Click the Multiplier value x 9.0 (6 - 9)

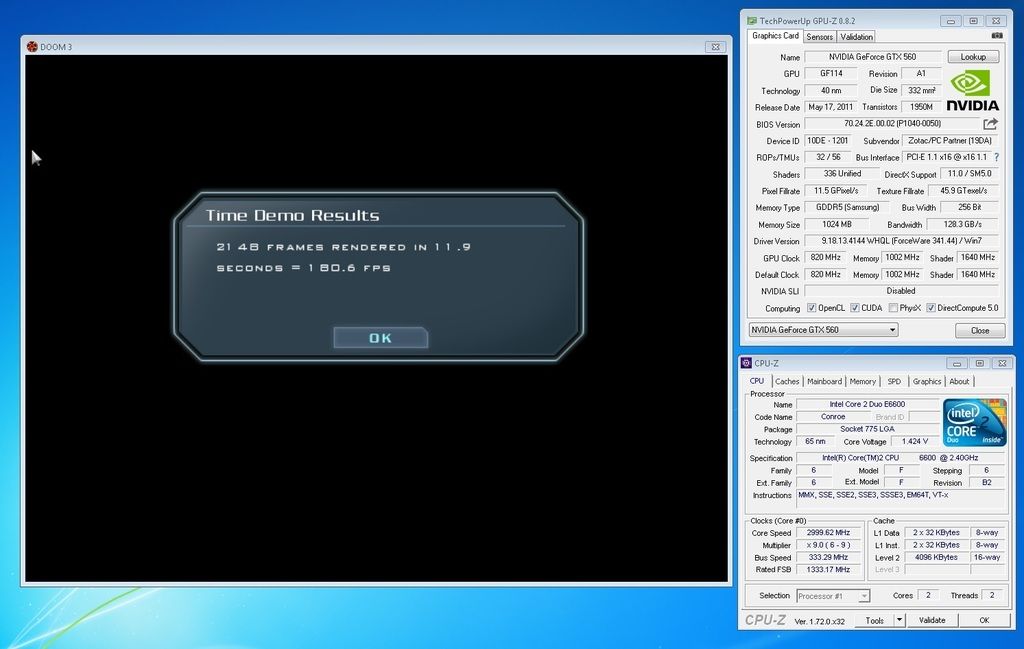(x=828, y=545)
